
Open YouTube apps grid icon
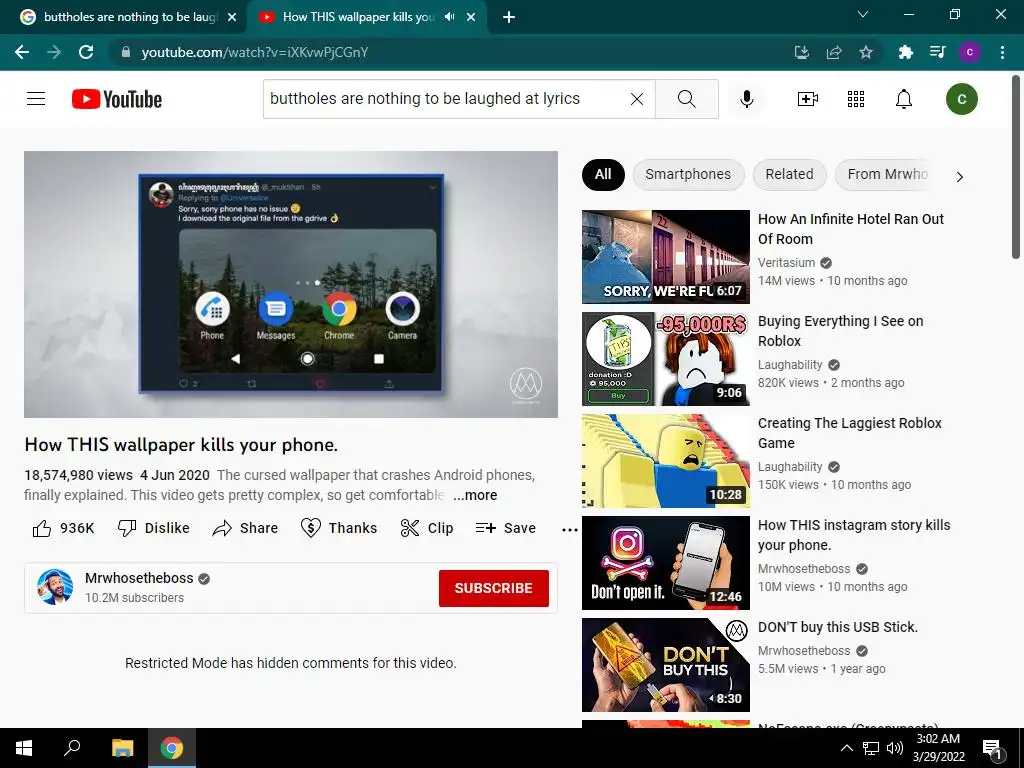coord(856,99)
